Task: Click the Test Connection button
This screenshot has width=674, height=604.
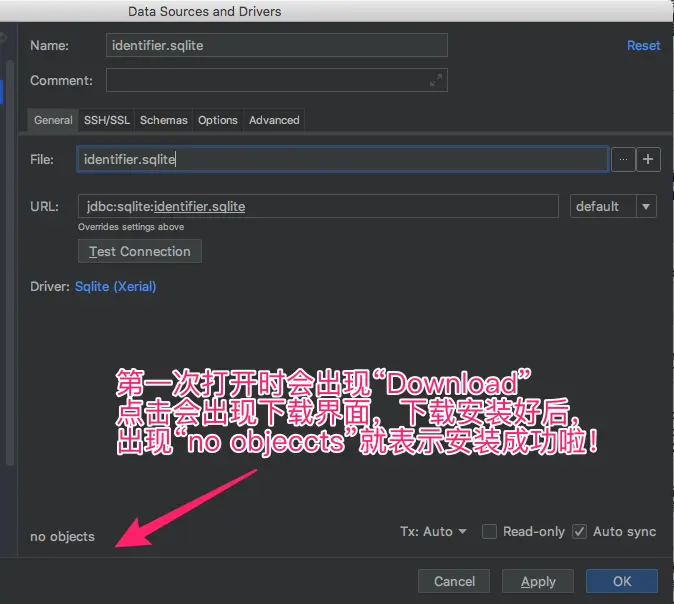Action: coord(140,251)
